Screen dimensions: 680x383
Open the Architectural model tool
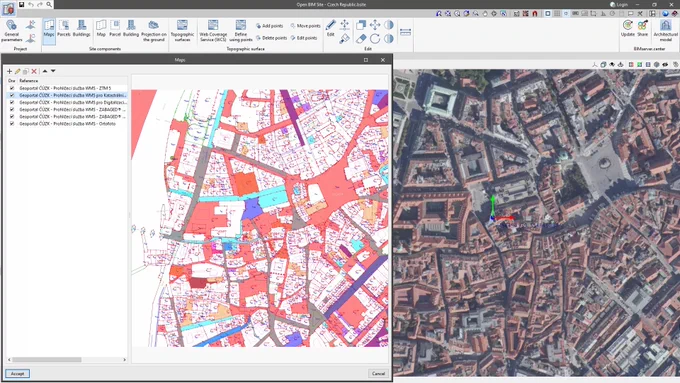pyautogui.click(x=666, y=30)
